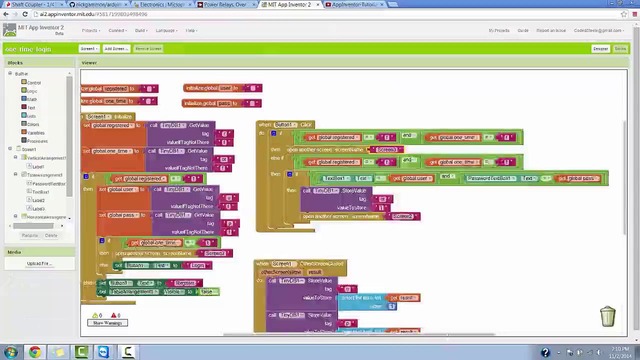Bookmark this page with the star
This screenshot has height=360, width=640.
[x=624, y=14]
